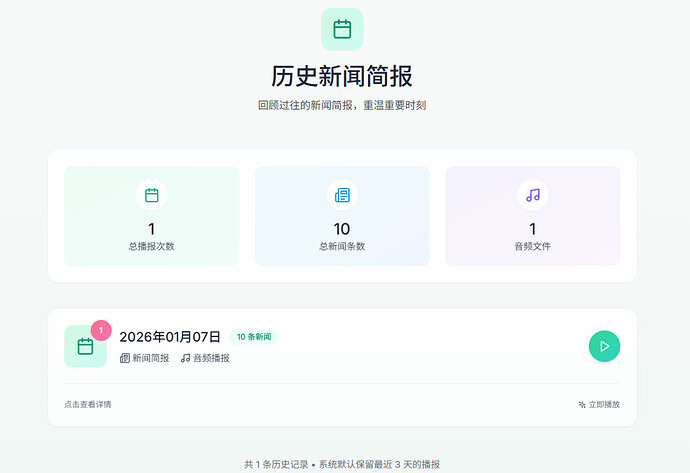Click the 10 条新闻 tag

click(254, 337)
